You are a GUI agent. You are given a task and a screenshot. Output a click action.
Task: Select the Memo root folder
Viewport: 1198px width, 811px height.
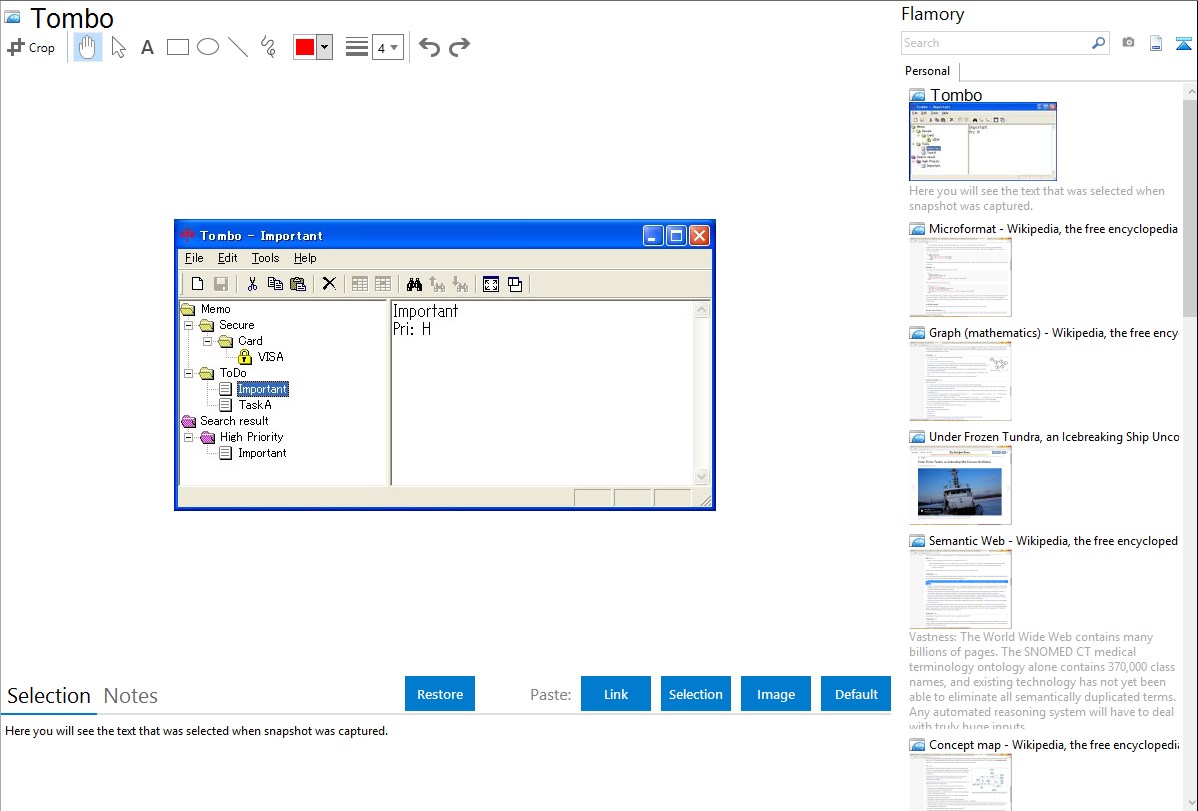coord(215,310)
